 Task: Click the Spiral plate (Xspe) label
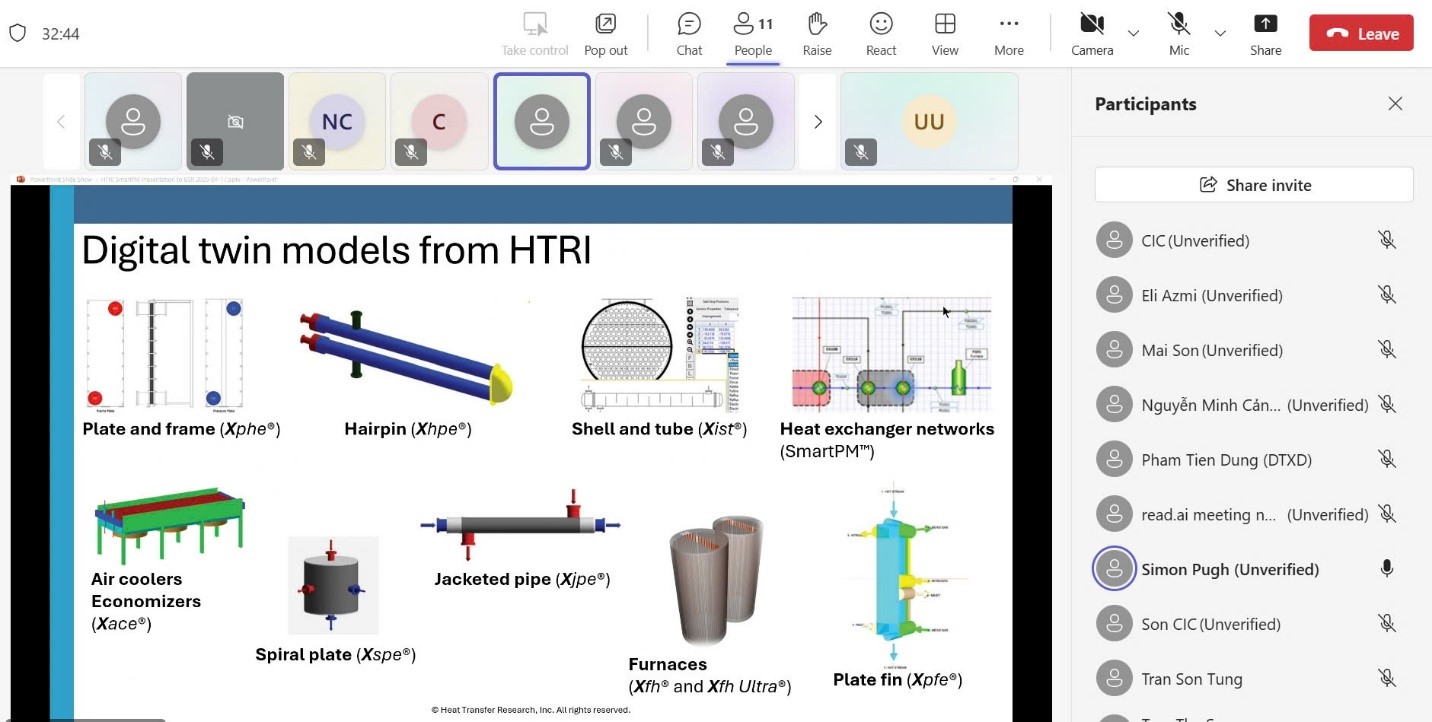(x=335, y=655)
